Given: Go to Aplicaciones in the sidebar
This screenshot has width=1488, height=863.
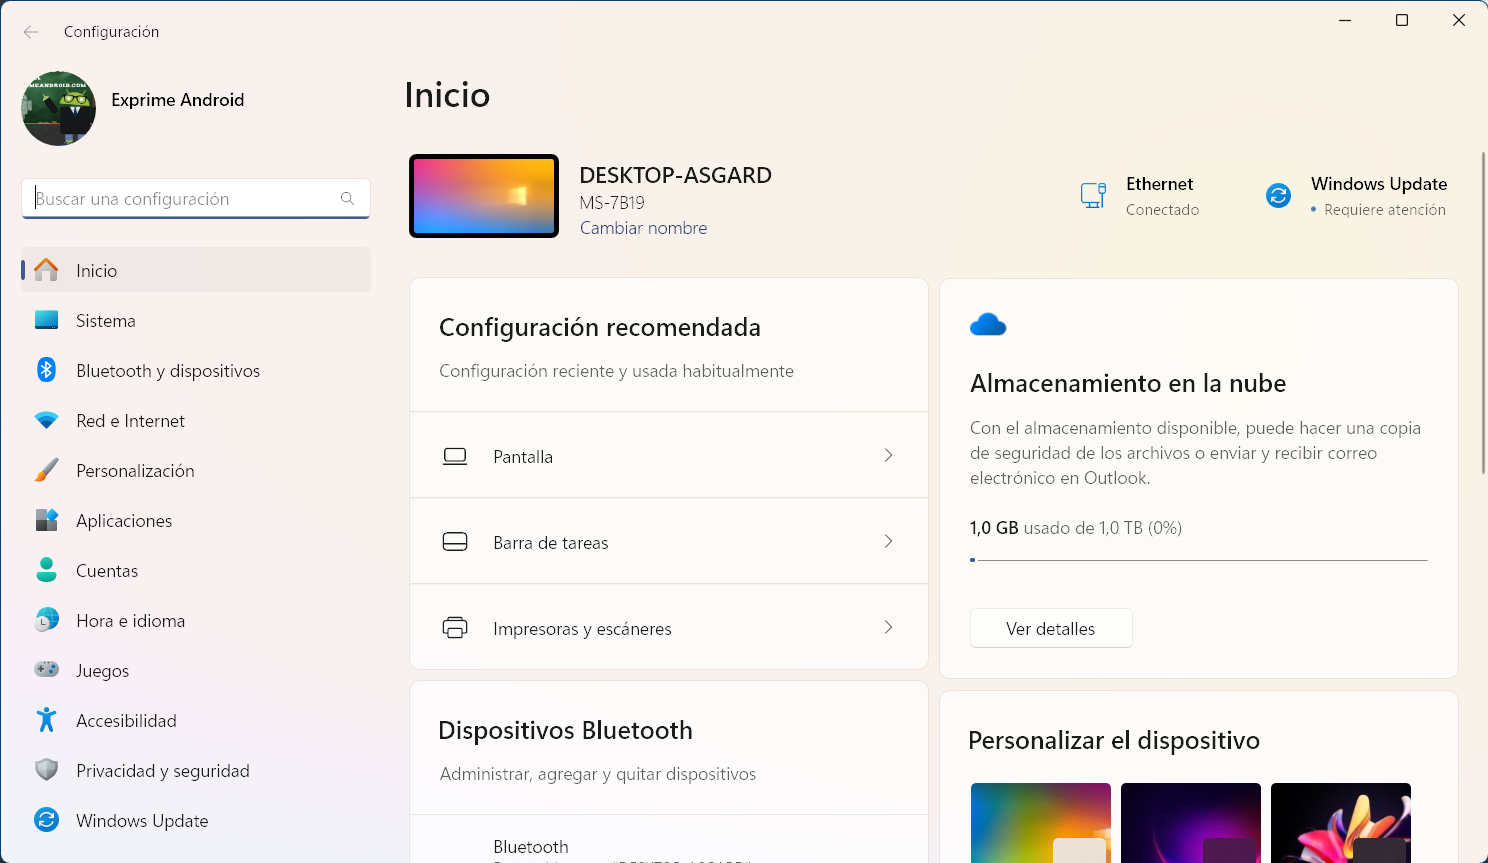Looking at the screenshot, I should point(124,521).
